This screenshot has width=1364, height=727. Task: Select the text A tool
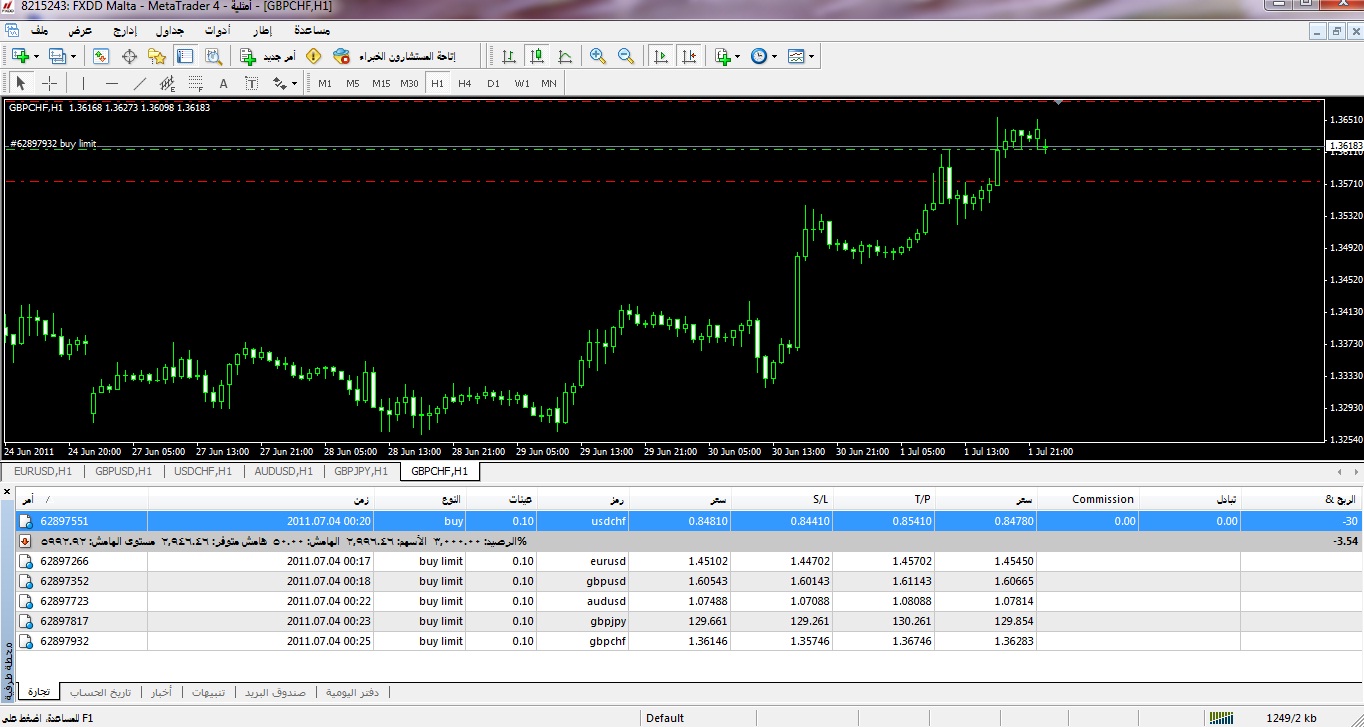point(224,83)
